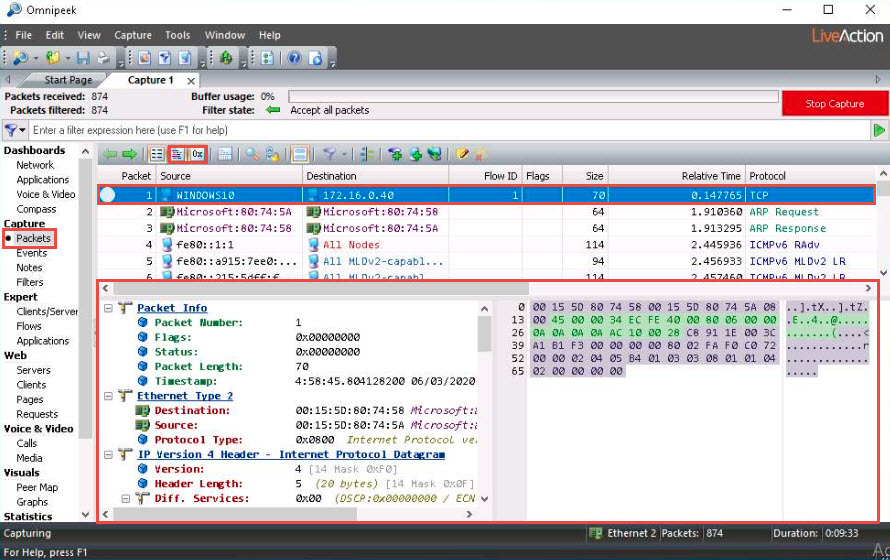Click the New Capture magnifier icon

click(20, 57)
